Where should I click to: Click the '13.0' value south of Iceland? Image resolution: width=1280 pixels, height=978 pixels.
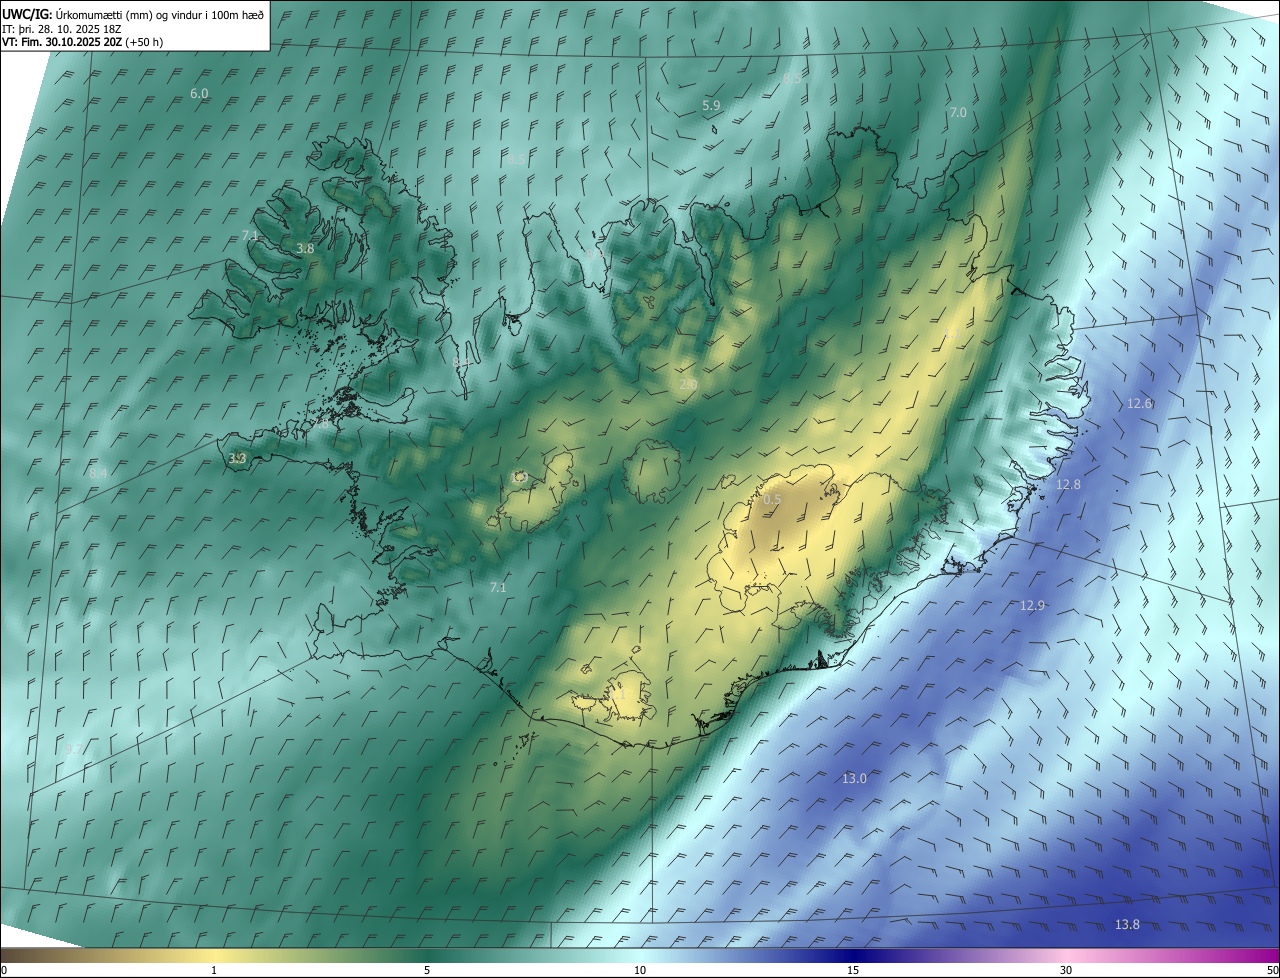tap(854, 778)
